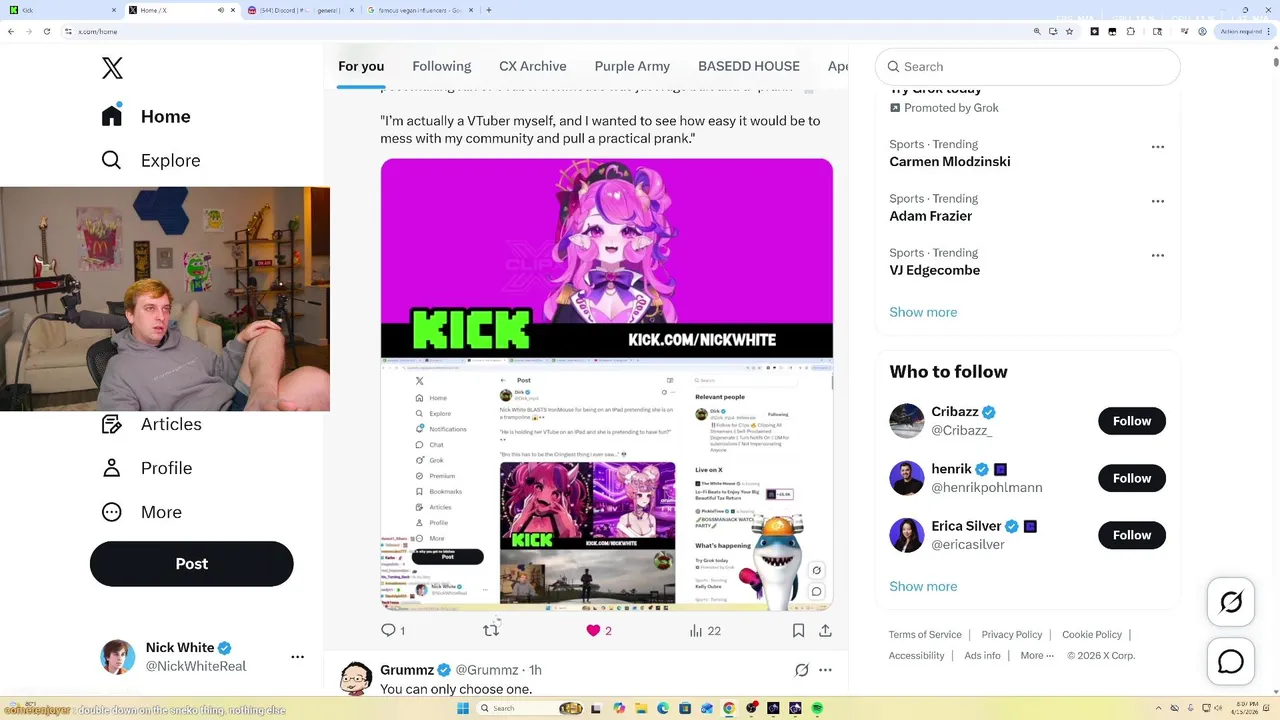Open Grummz avatar in feed
Viewport: 1280px width, 720px height.
(x=356, y=679)
